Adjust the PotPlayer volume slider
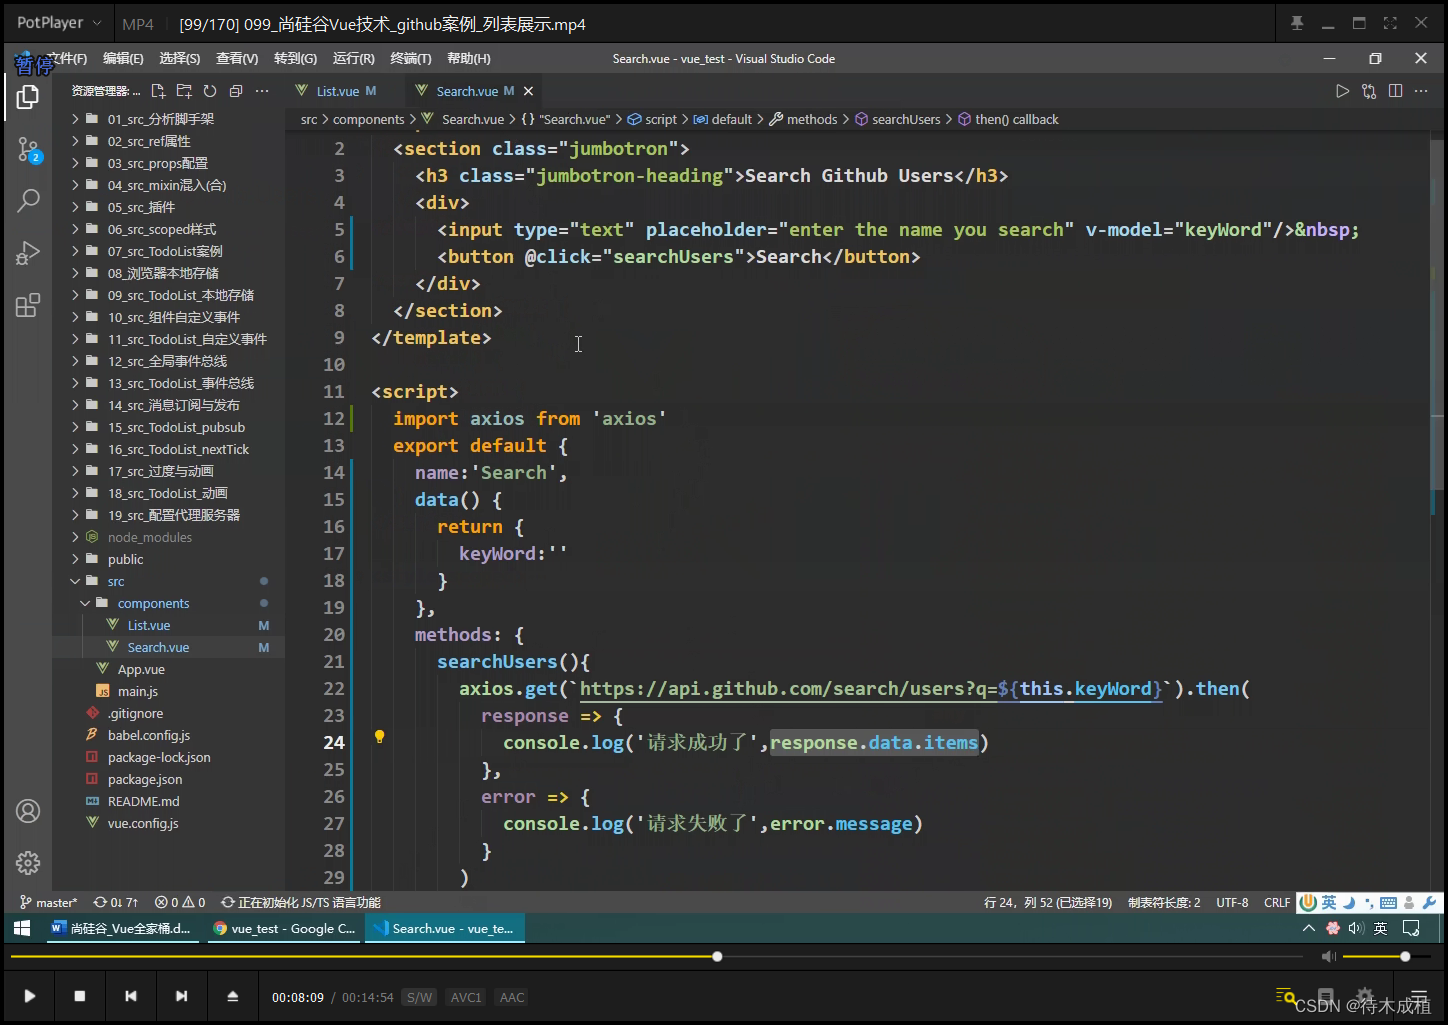The image size is (1448, 1025). 1387,957
